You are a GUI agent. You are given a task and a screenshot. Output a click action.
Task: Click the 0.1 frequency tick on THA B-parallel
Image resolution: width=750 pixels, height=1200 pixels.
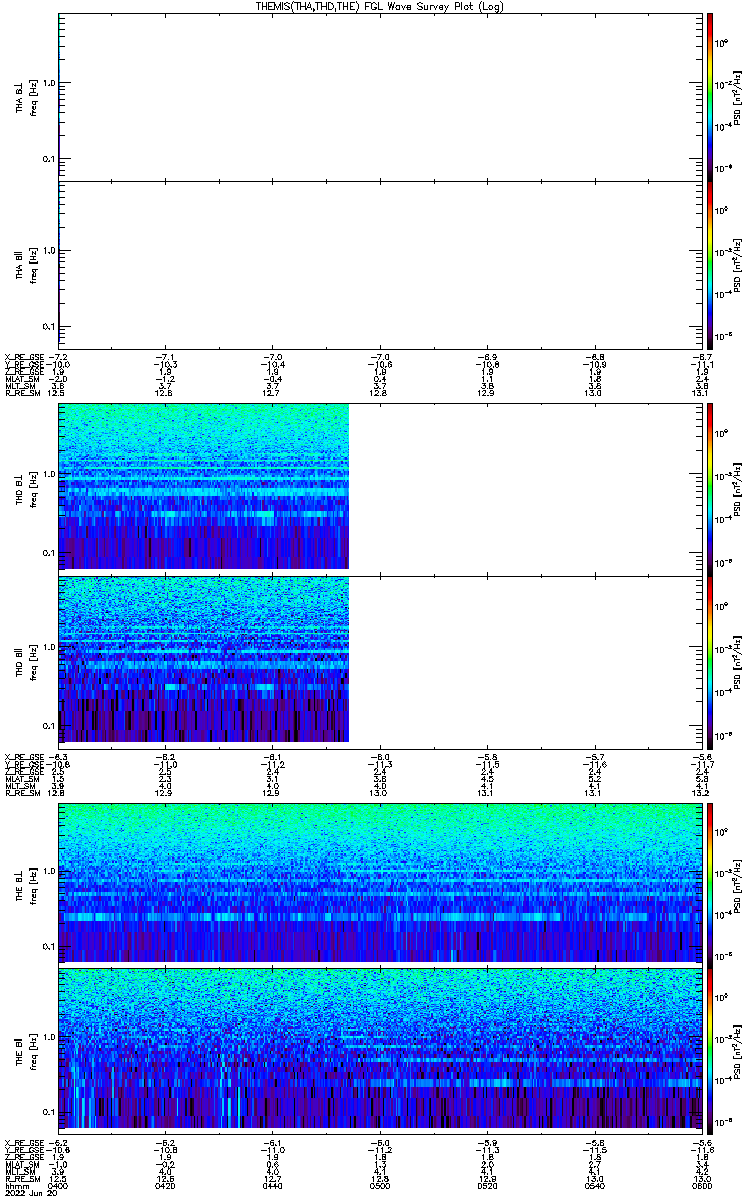coord(49,326)
